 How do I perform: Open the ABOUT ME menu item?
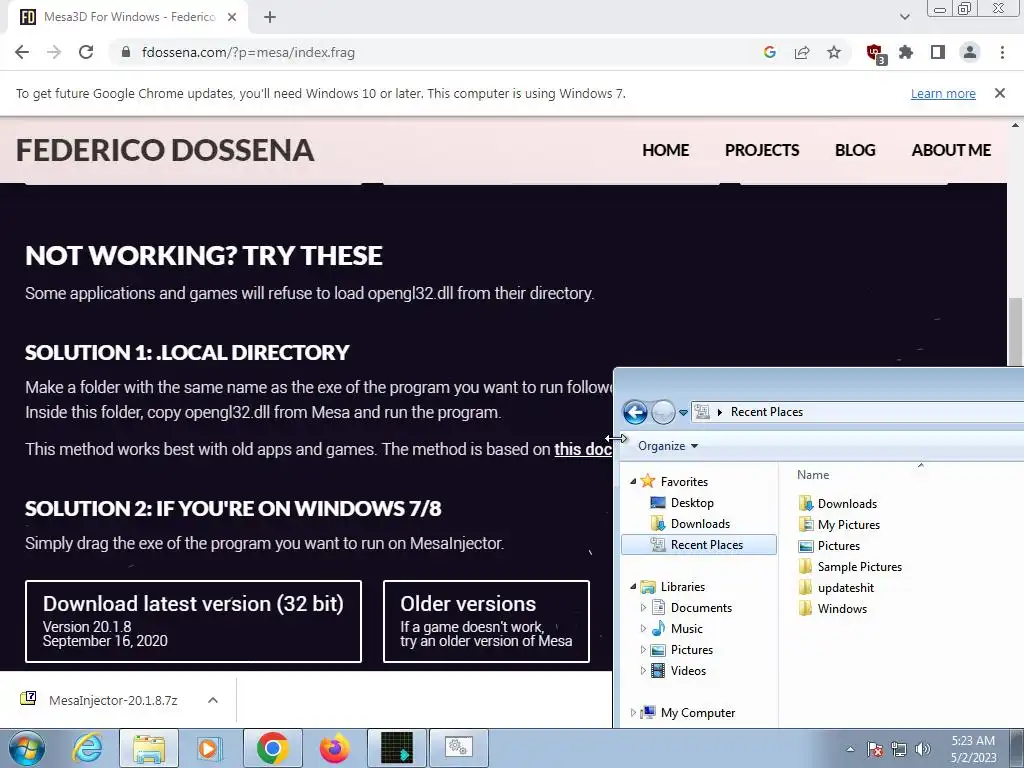(x=951, y=150)
